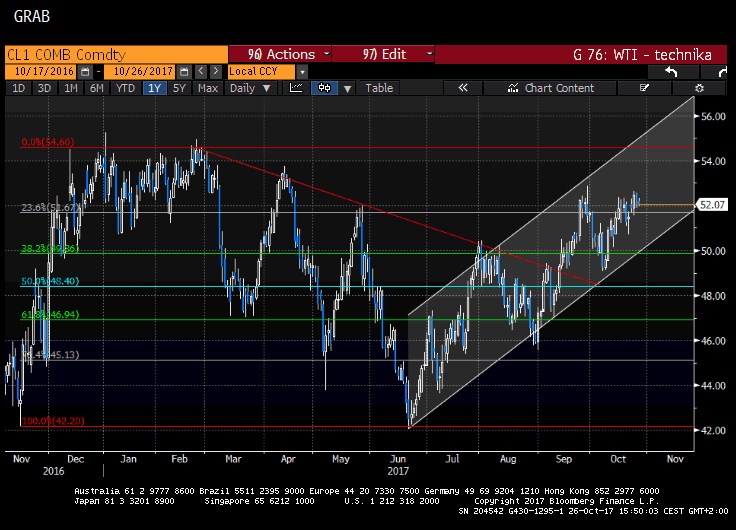
Task: Select the 1Y time range
Action: tap(154, 88)
